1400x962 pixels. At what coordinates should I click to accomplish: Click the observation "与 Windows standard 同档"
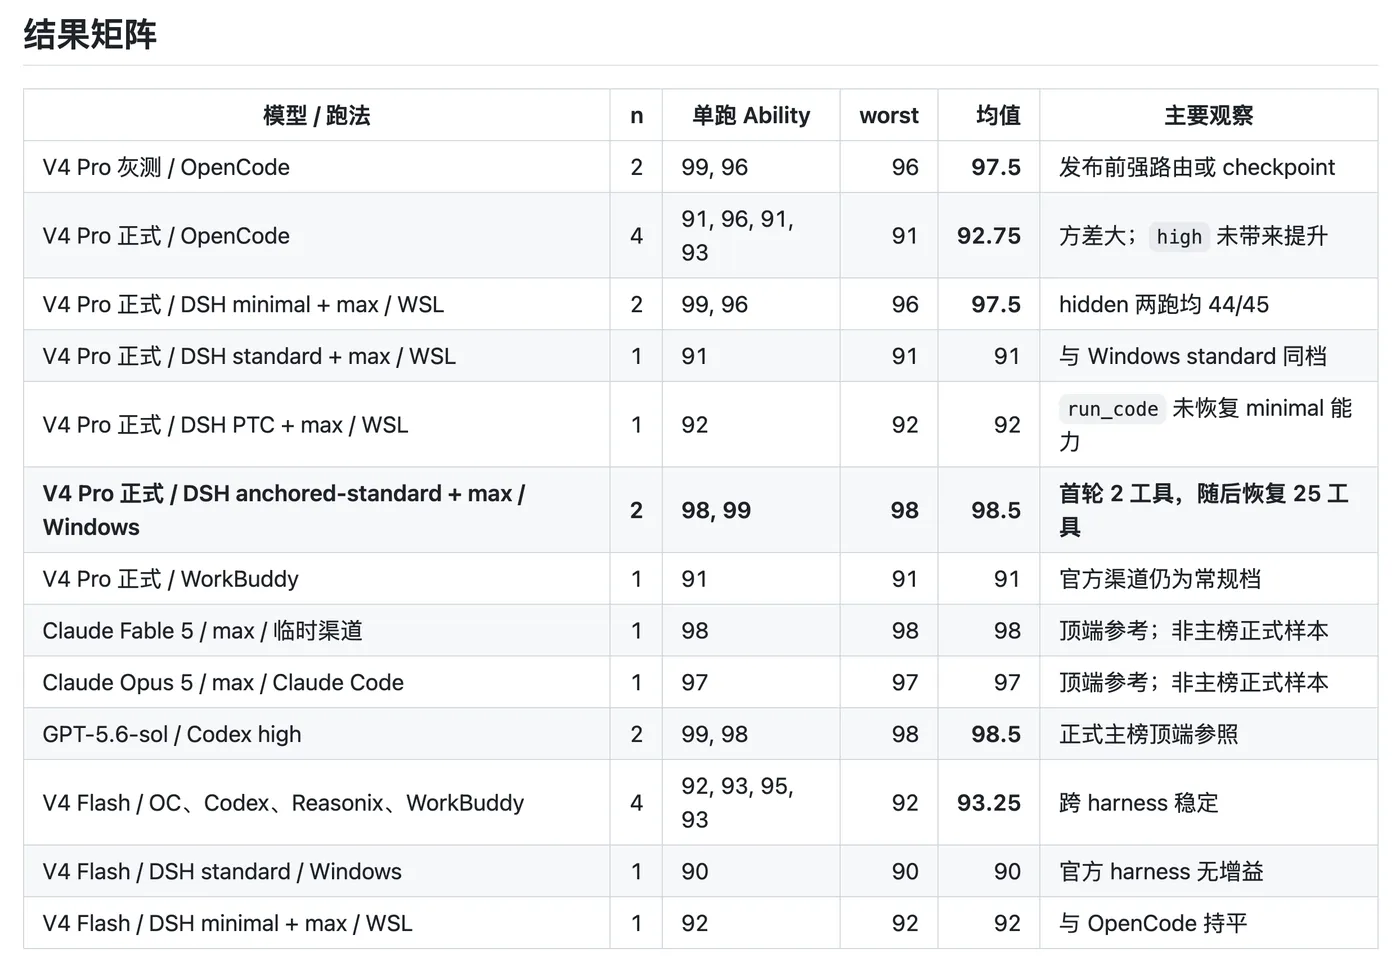coord(1193,356)
